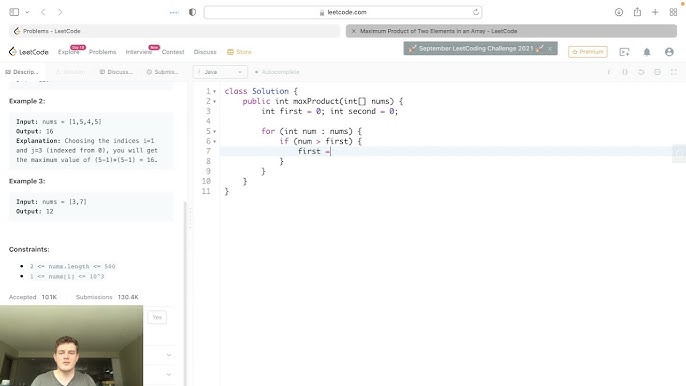Switch to the Submissions tab

[162, 72]
